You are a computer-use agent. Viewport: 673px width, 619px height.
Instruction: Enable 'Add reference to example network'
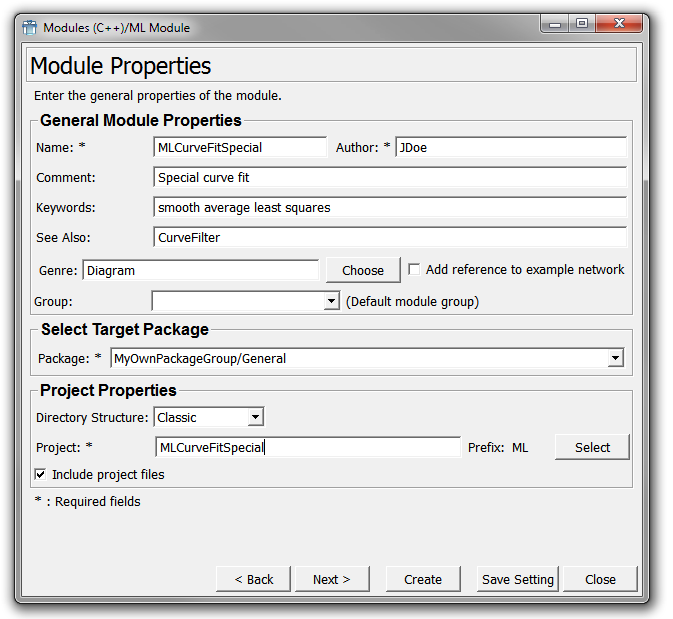coord(414,270)
